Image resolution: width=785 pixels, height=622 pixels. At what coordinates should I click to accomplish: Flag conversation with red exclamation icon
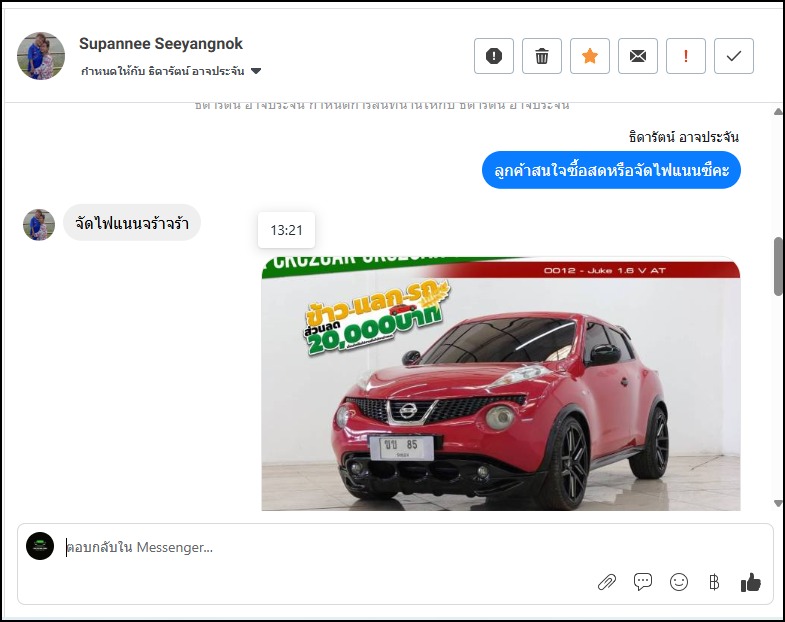tap(686, 56)
